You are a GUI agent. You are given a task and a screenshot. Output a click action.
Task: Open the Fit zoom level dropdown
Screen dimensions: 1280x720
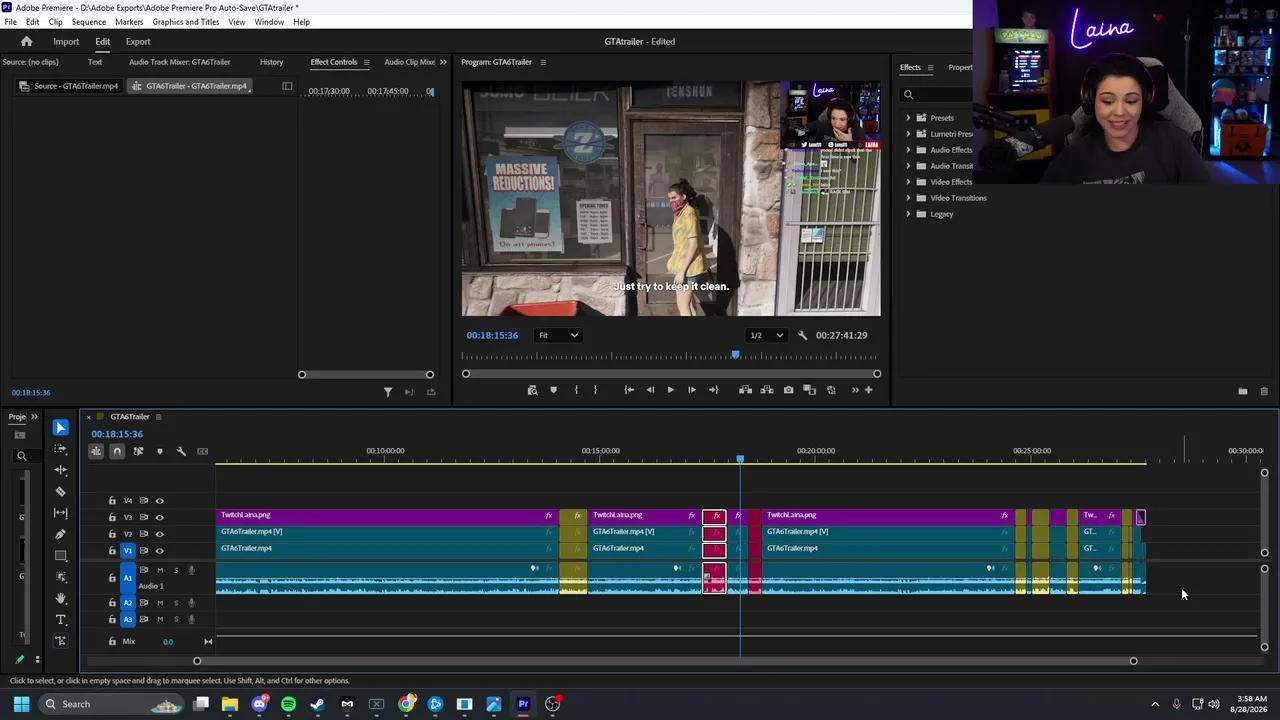557,335
